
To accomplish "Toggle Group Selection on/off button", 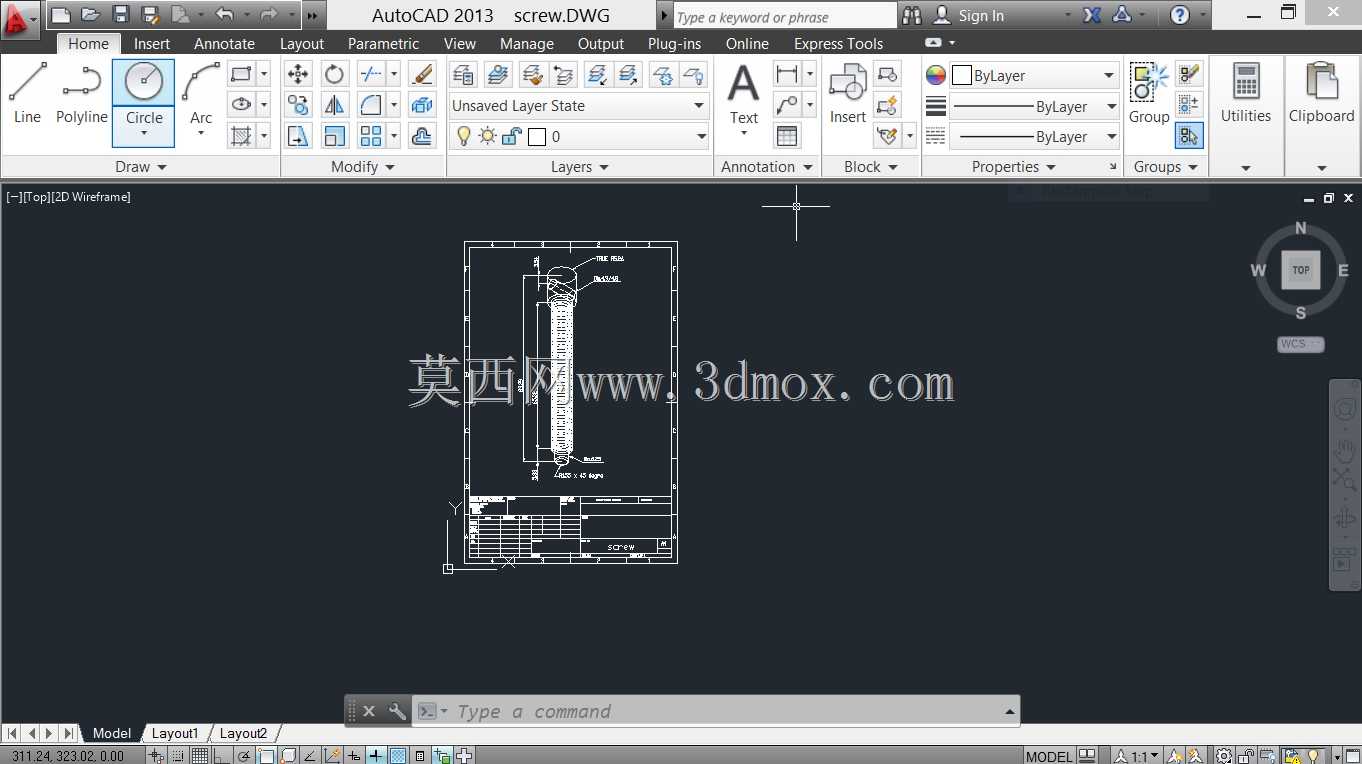I will (x=1189, y=135).
